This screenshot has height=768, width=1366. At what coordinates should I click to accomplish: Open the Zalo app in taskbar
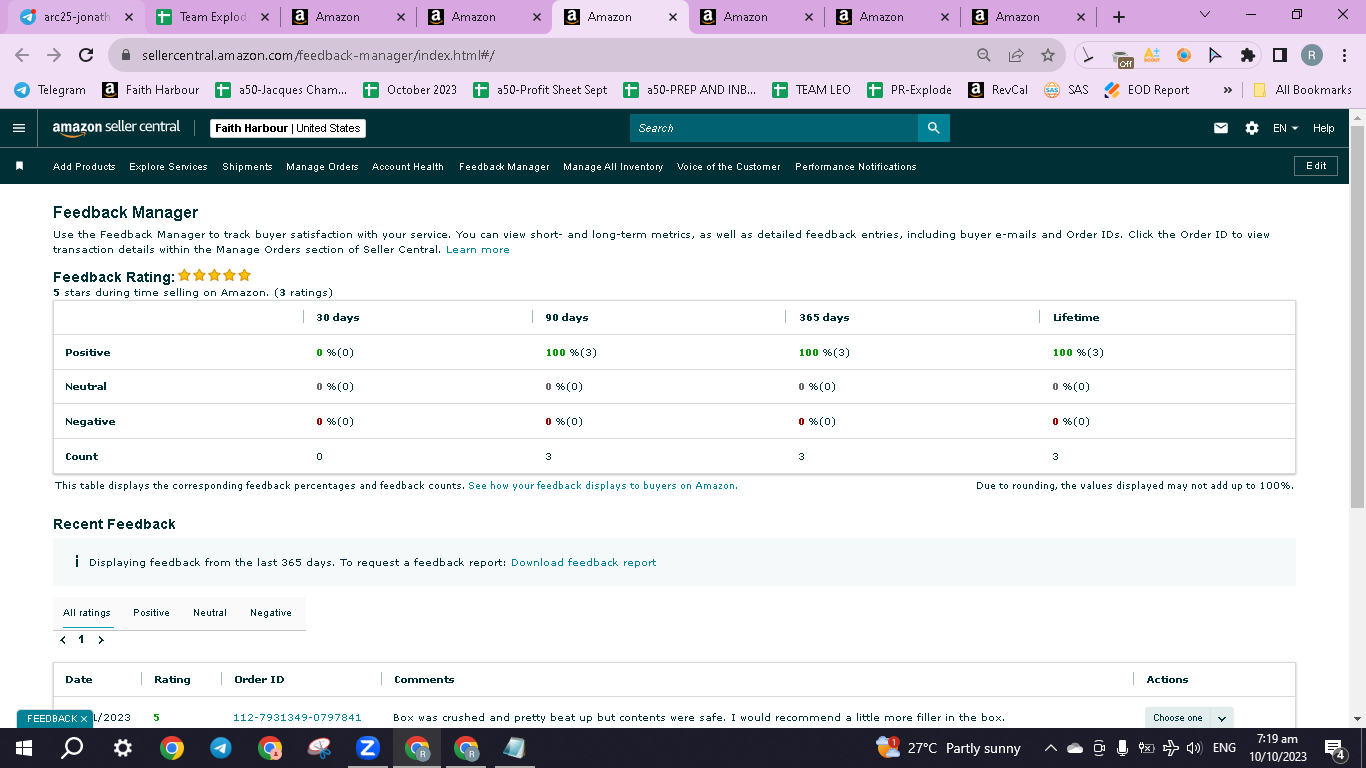pyautogui.click(x=367, y=748)
